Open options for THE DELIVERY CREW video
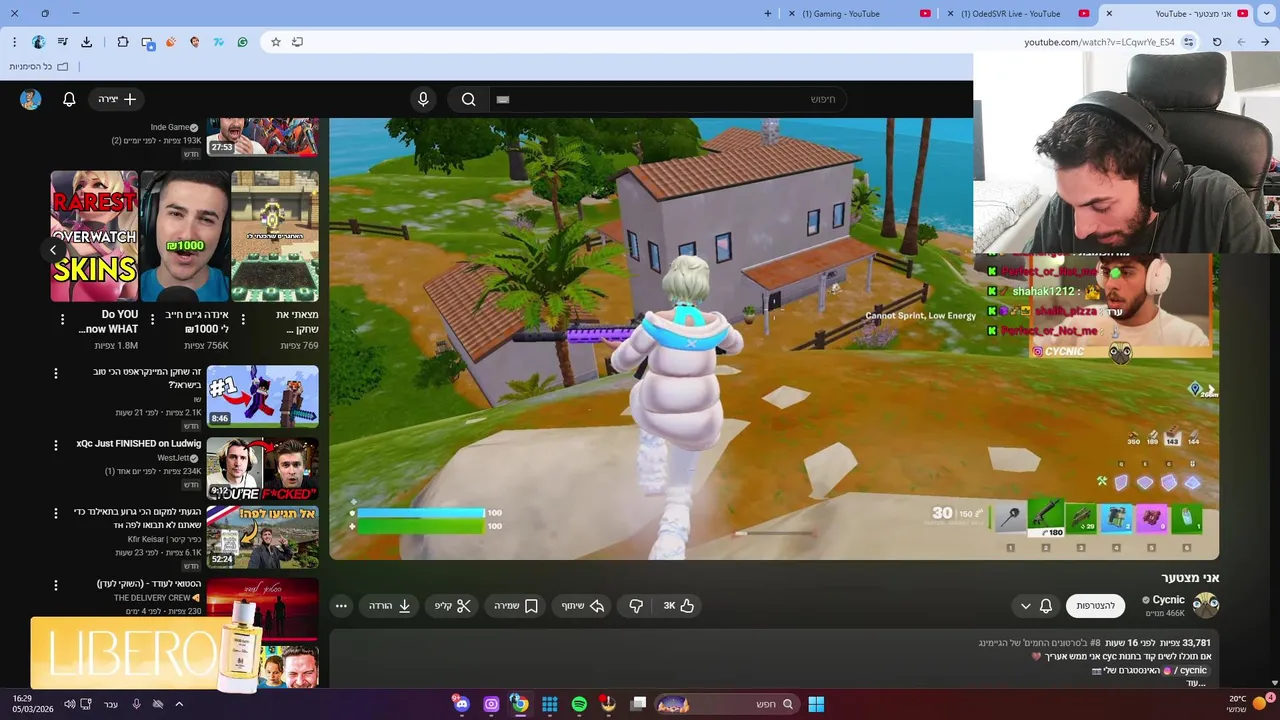1280x720 pixels. tap(56, 585)
